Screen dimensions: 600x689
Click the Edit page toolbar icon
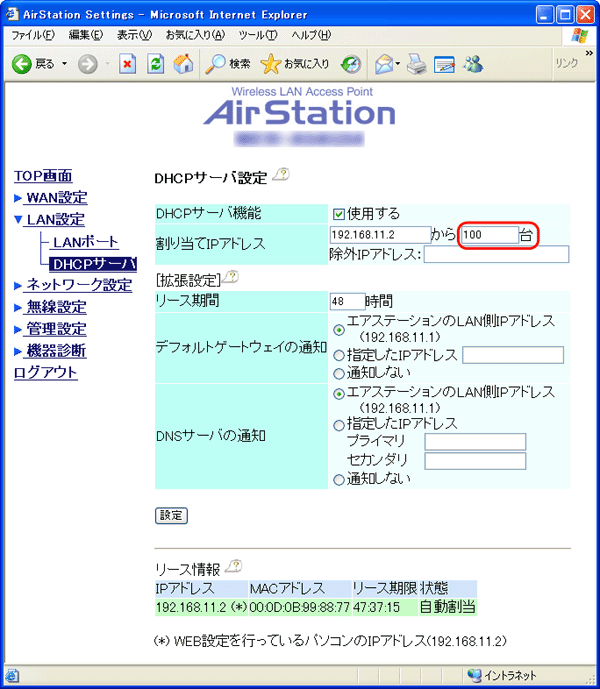[x=444, y=64]
